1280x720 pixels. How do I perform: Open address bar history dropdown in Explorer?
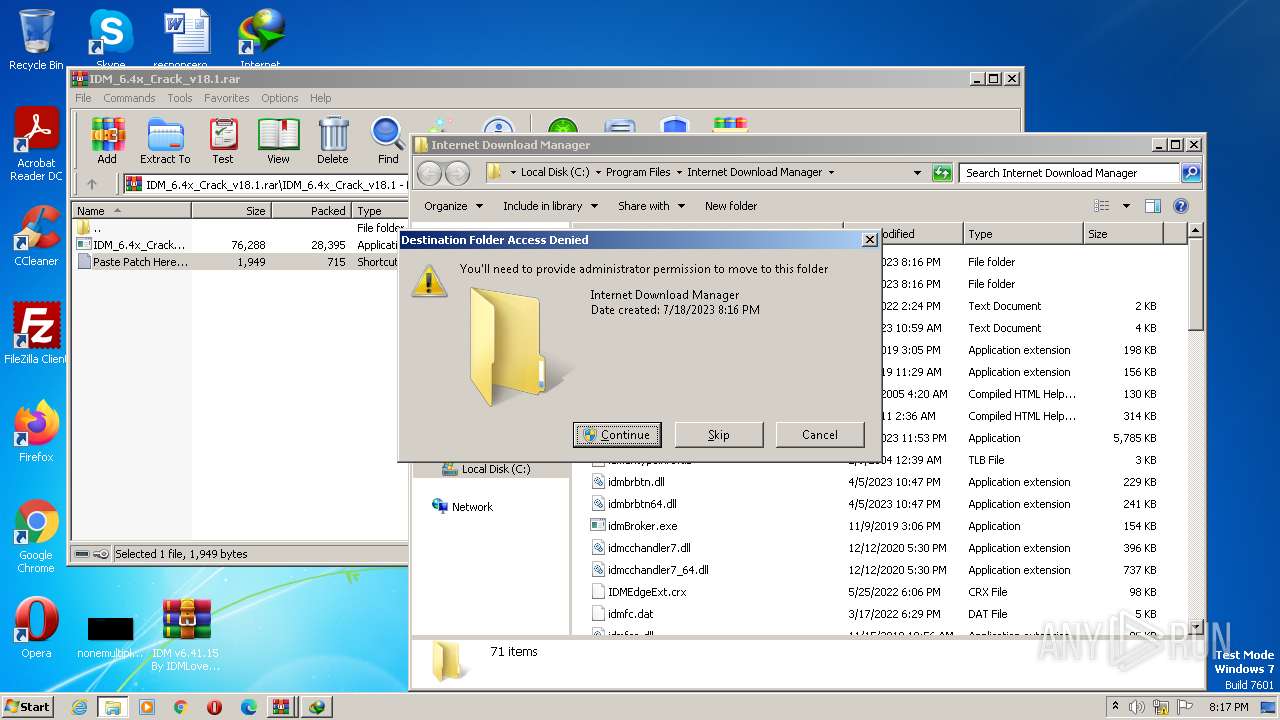[917, 173]
